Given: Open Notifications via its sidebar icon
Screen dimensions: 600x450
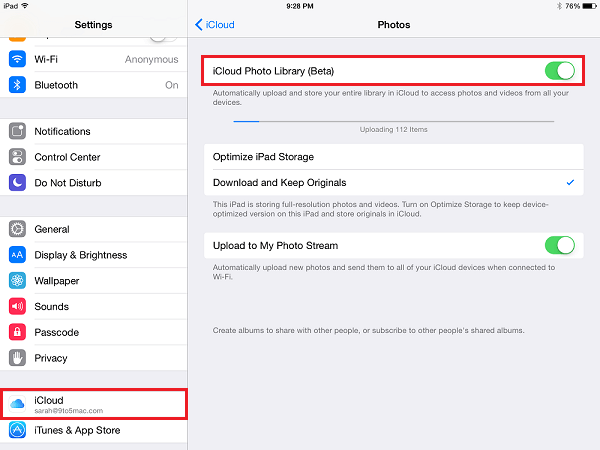Looking at the screenshot, I should 17,131.
